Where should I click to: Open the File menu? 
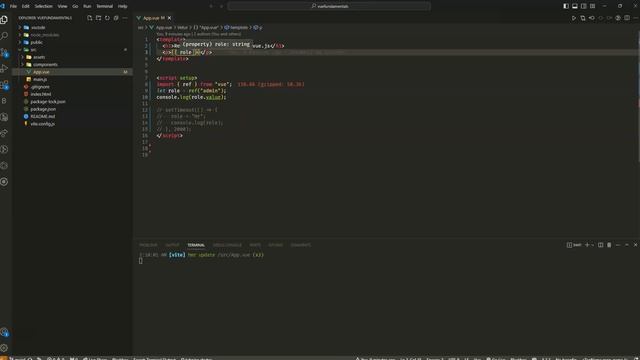click(x=13, y=6)
